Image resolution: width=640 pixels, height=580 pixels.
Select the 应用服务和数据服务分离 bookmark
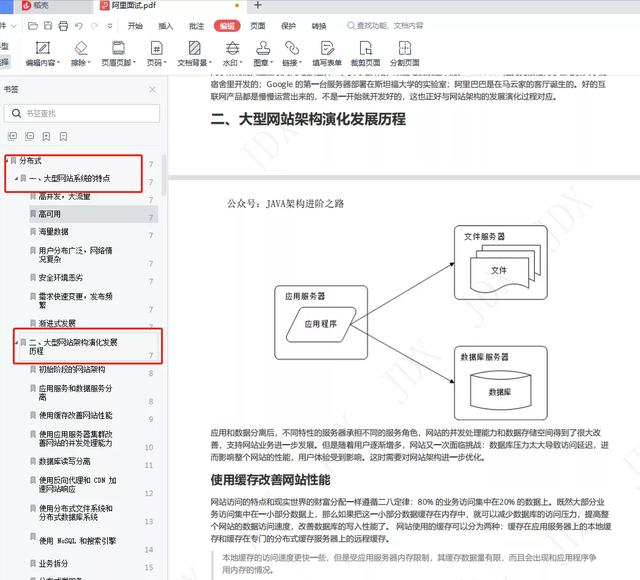coord(76,392)
